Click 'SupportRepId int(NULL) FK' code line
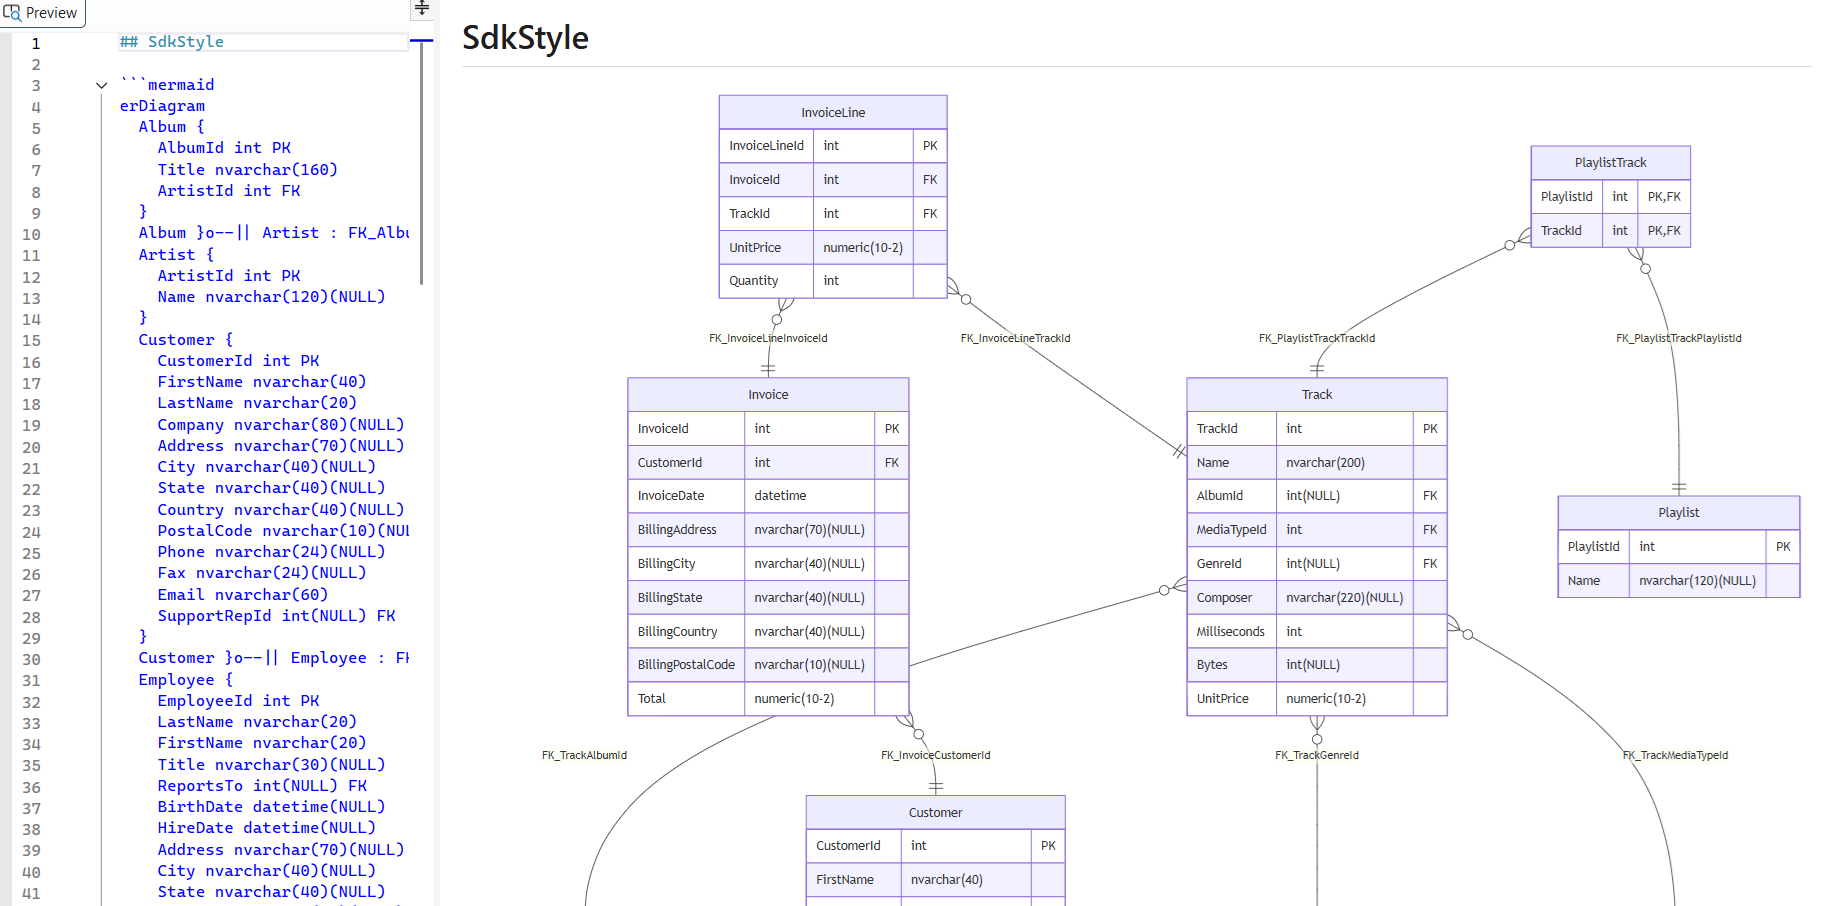The image size is (1829, 906). (277, 616)
